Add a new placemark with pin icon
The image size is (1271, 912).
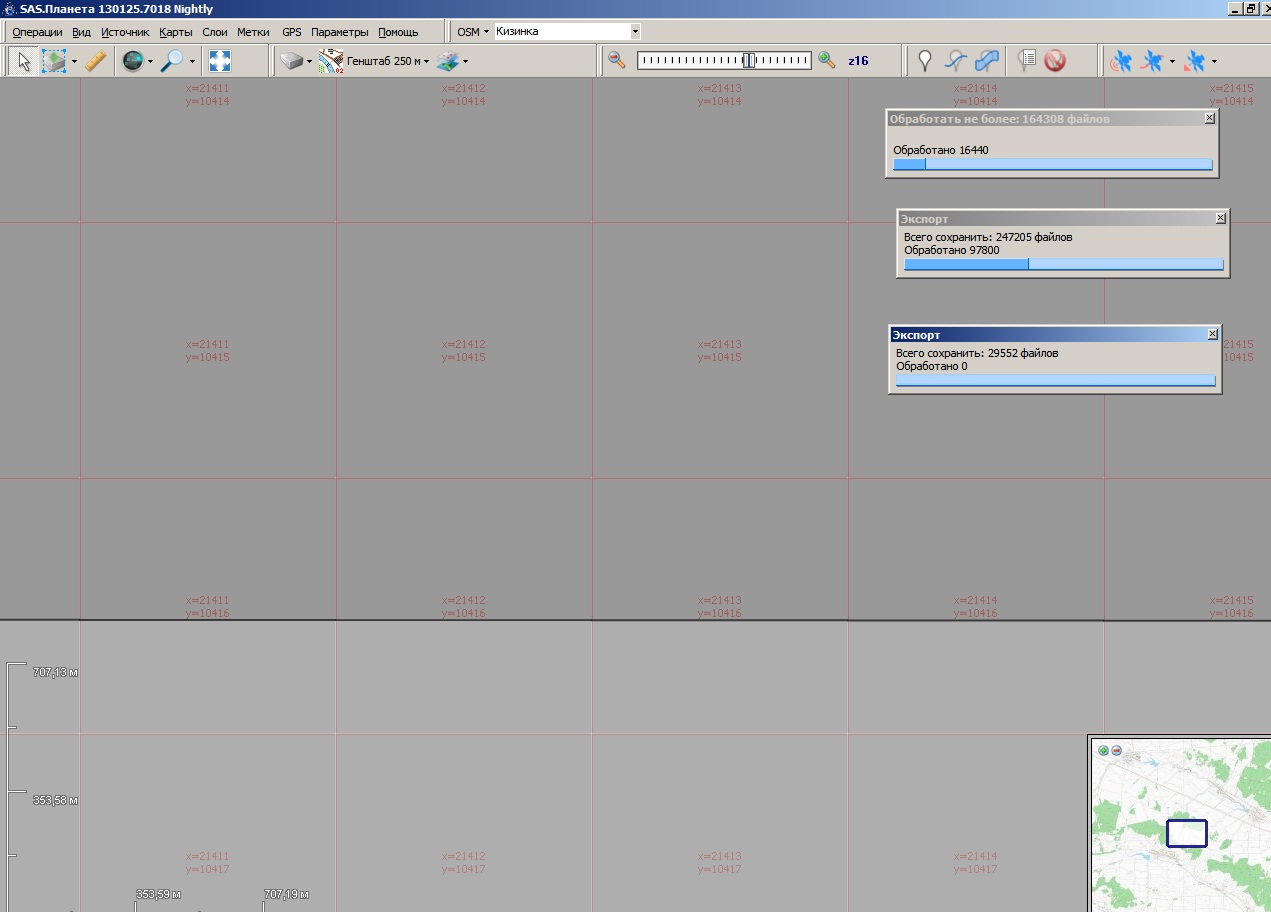[925, 61]
